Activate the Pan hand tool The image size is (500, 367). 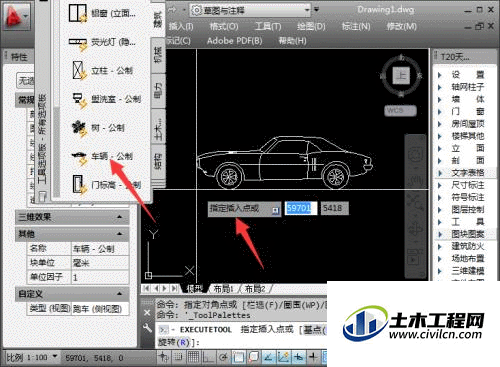[x=415, y=181]
